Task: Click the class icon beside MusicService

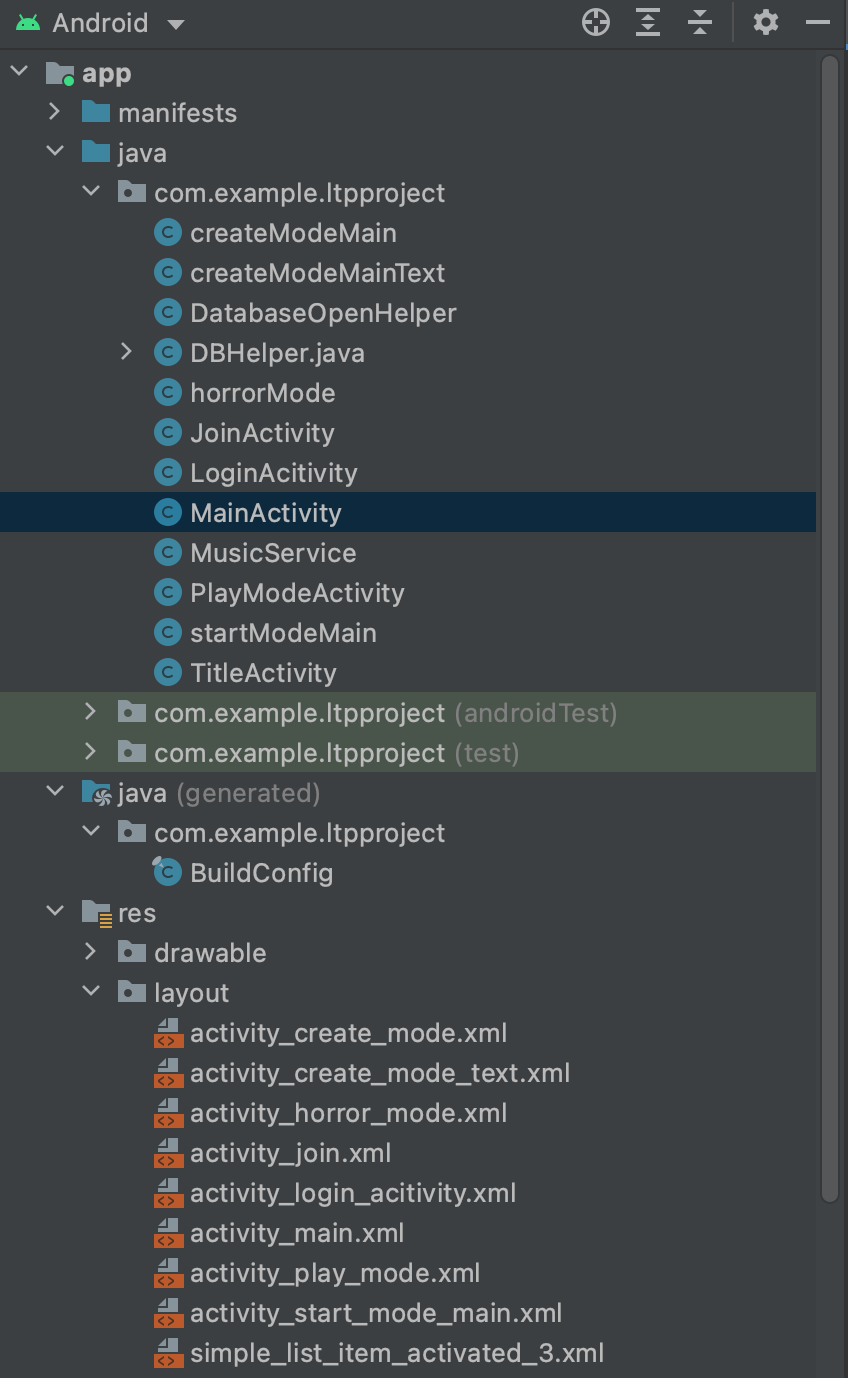Action: pos(167,552)
